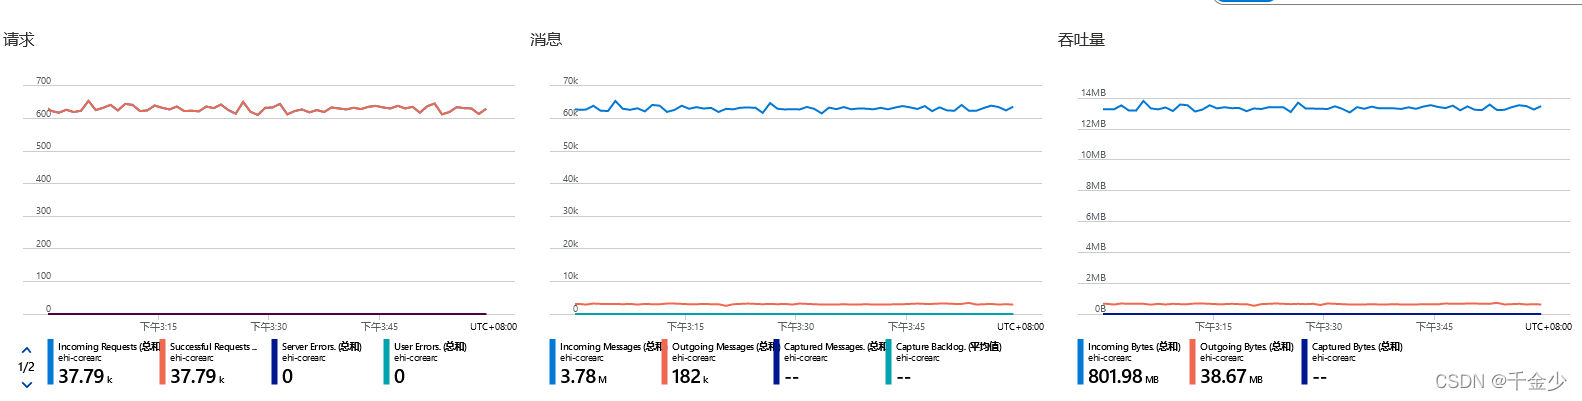Go to previous legend page arrow

[26, 350]
